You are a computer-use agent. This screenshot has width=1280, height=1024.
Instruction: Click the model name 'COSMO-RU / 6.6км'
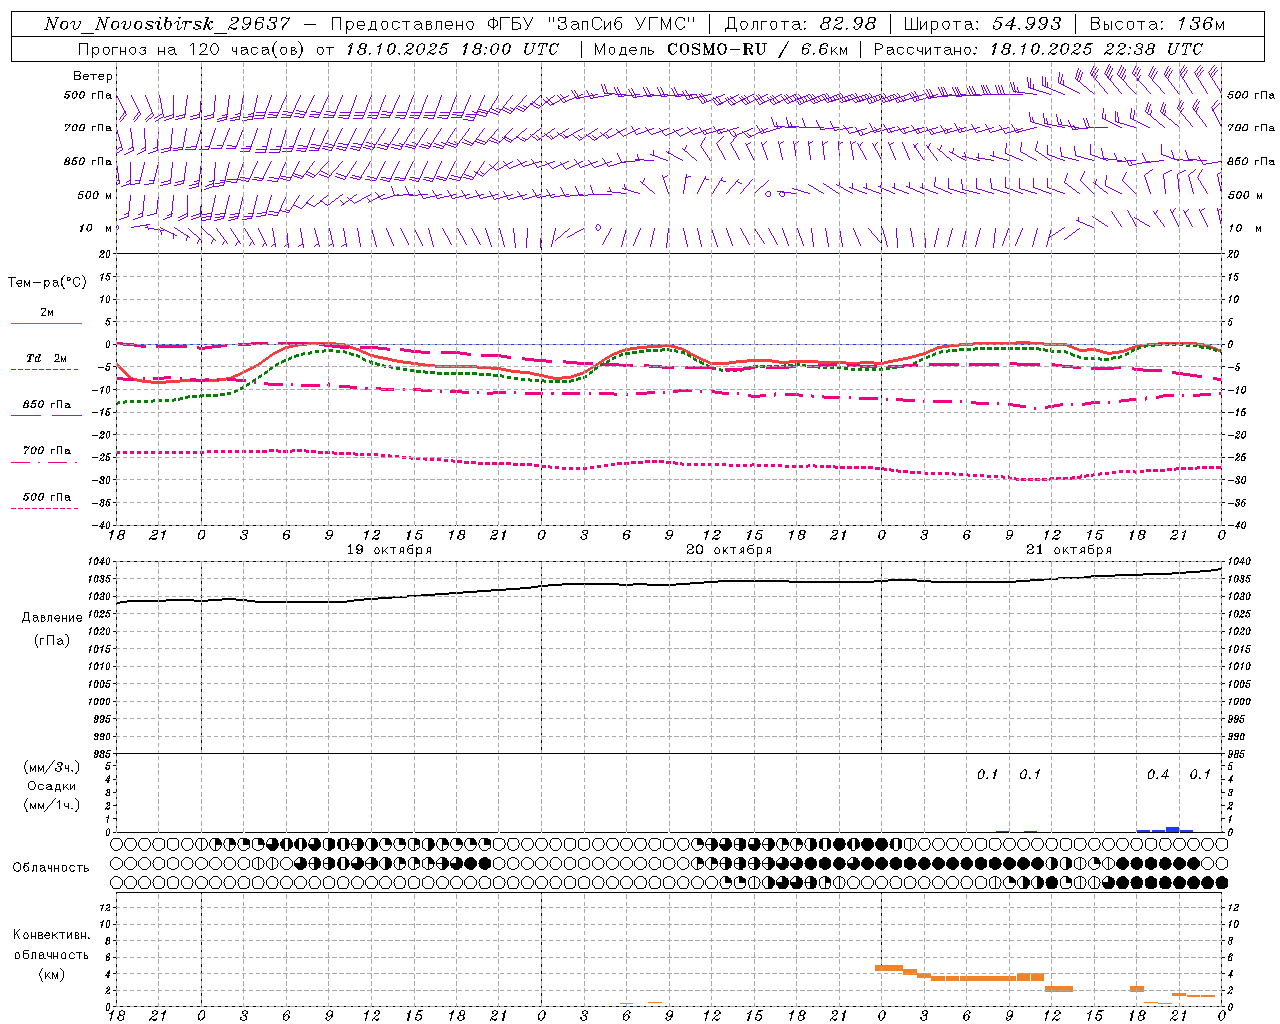pos(758,49)
